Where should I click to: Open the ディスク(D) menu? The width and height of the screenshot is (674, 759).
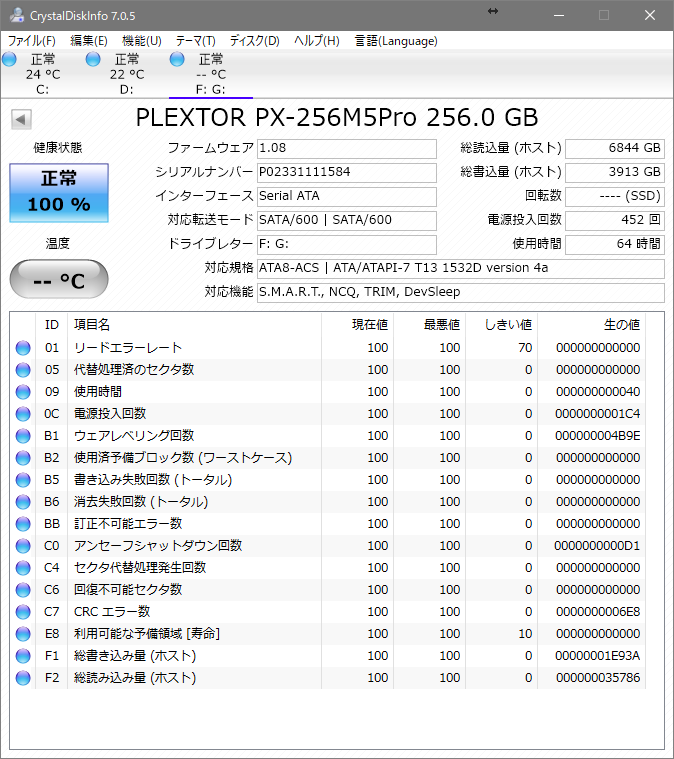coord(255,41)
